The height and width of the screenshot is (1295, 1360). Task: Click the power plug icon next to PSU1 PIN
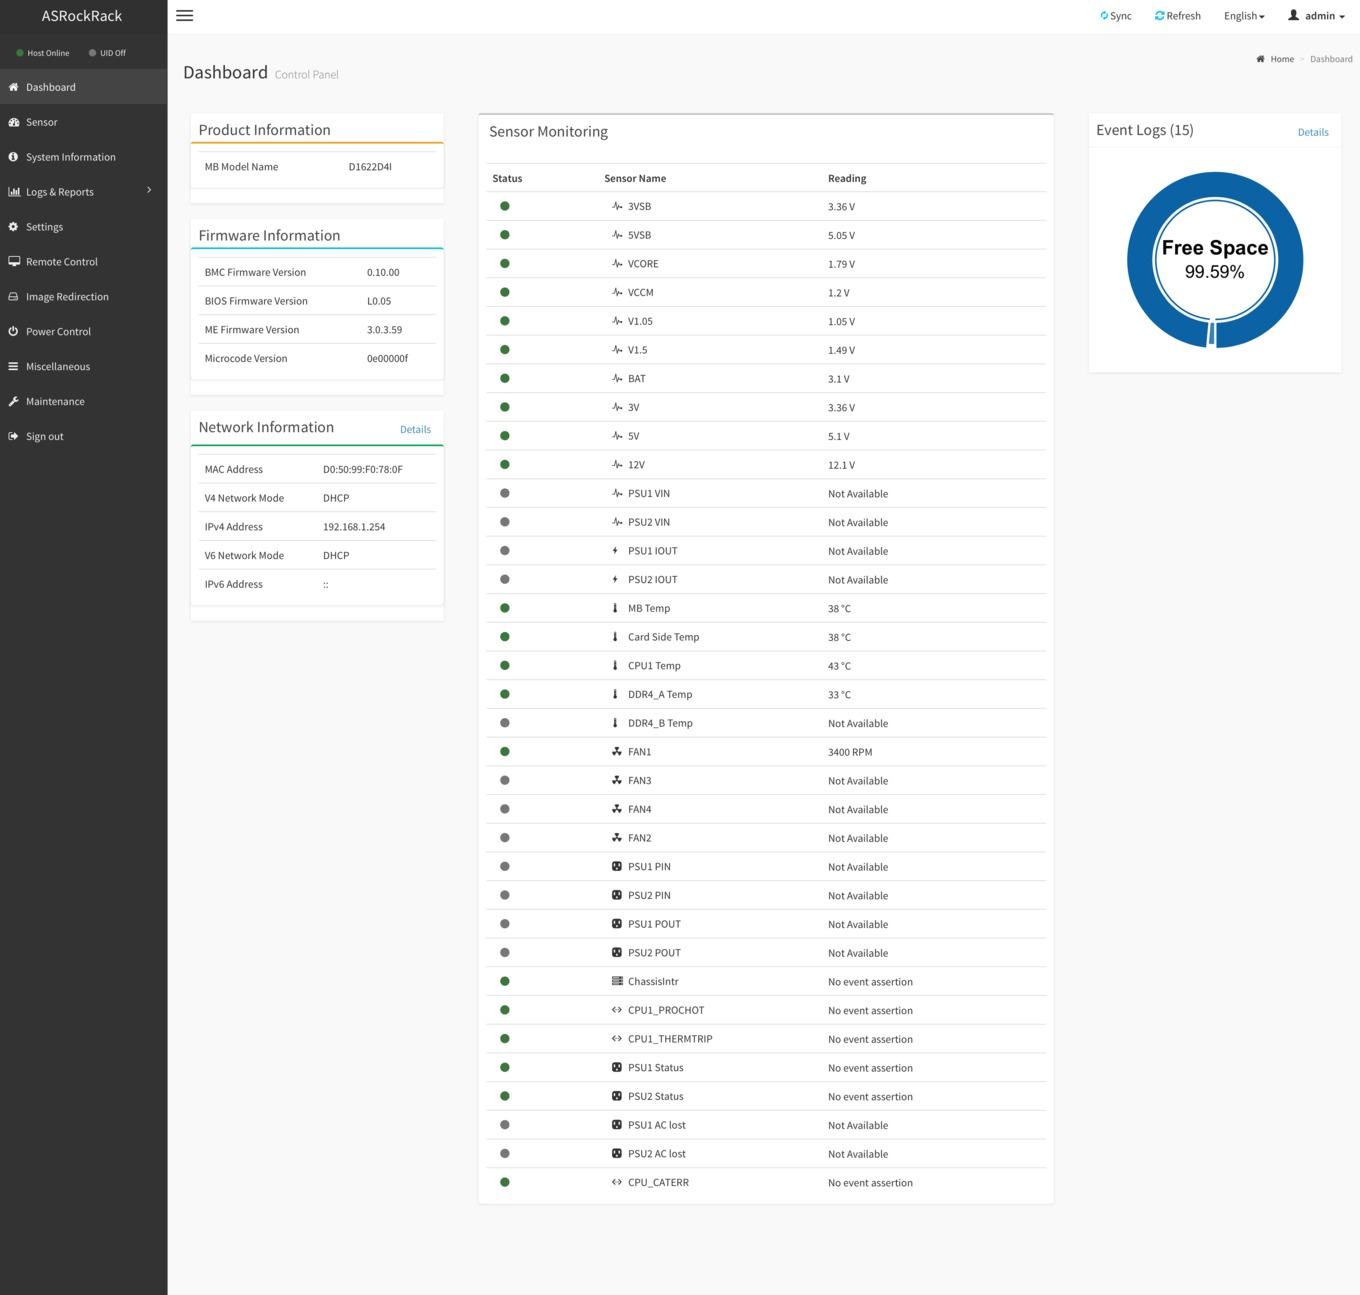click(617, 867)
